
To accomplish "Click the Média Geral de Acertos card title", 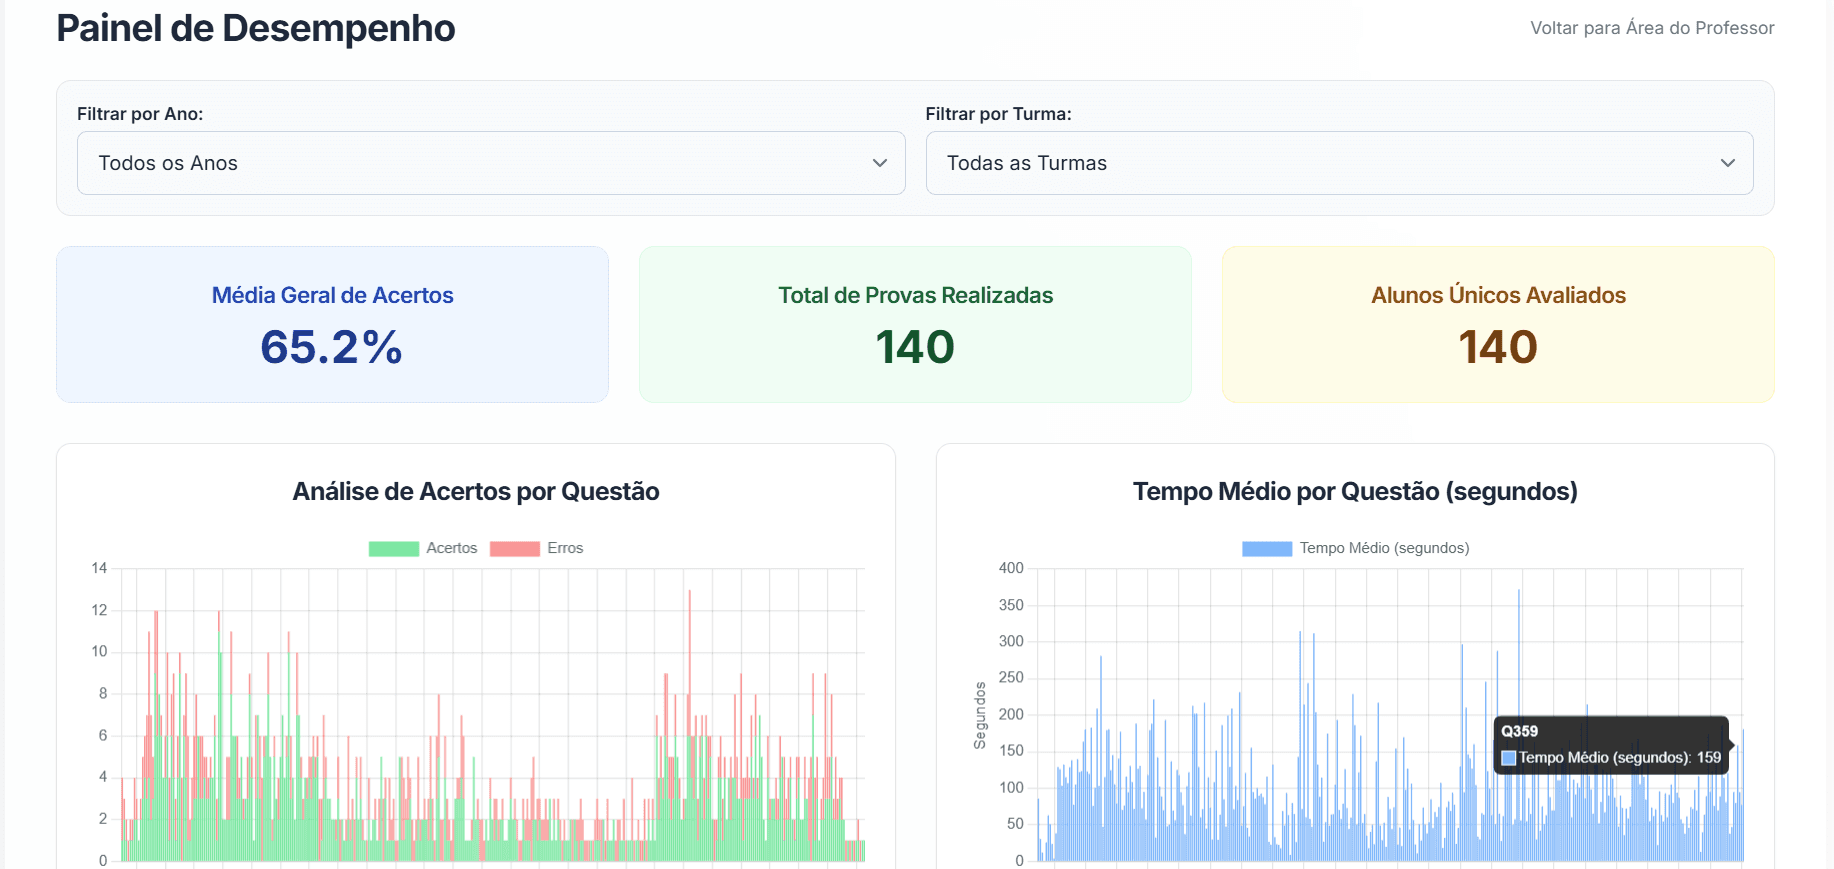I will tap(332, 295).
